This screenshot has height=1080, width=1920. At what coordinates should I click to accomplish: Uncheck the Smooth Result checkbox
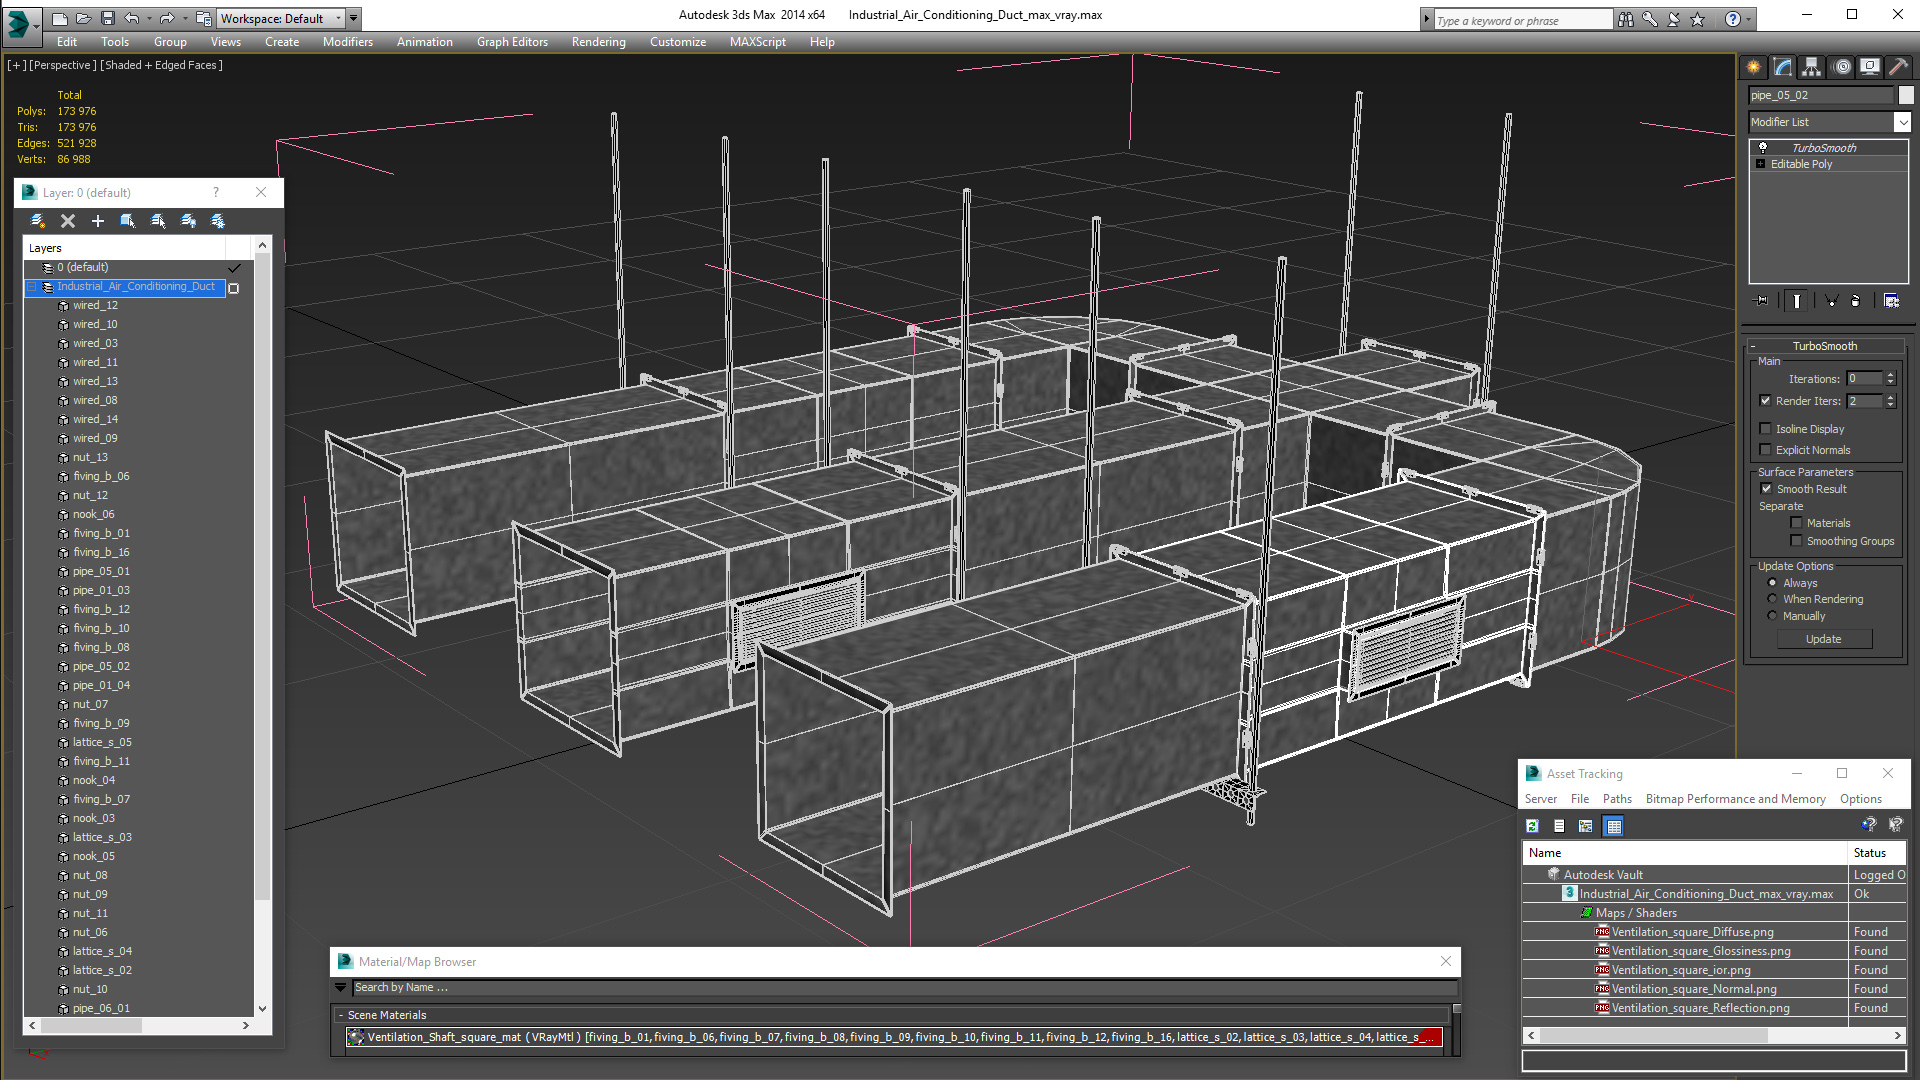[1766, 489]
